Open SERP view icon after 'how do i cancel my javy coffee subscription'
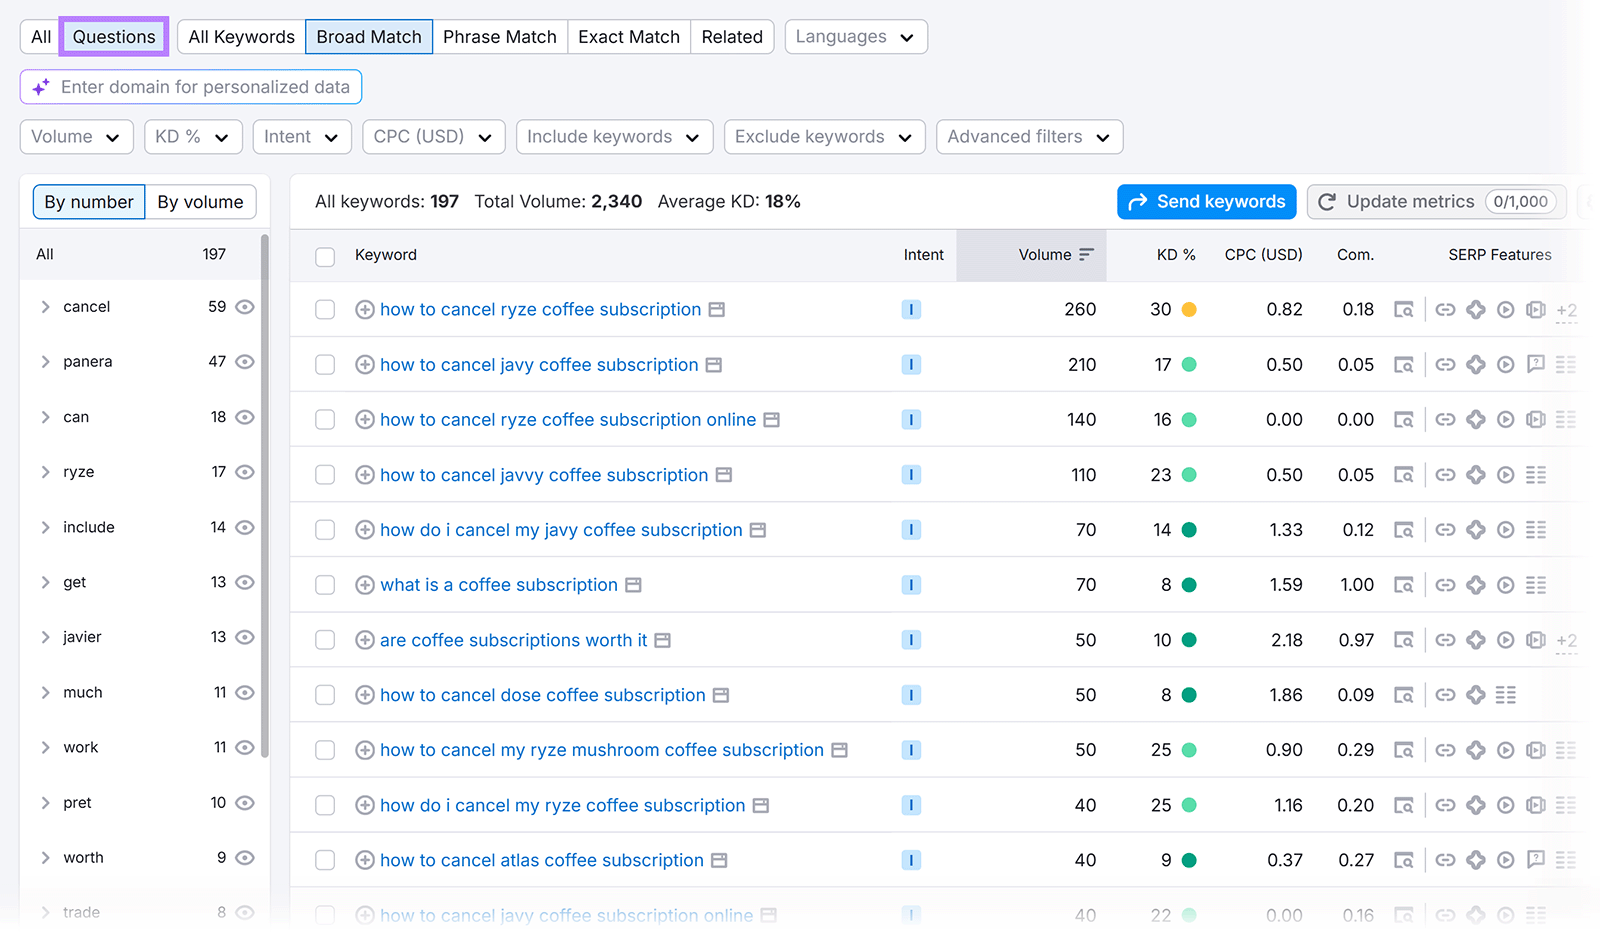This screenshot has height=939, width=1600. 758,530
